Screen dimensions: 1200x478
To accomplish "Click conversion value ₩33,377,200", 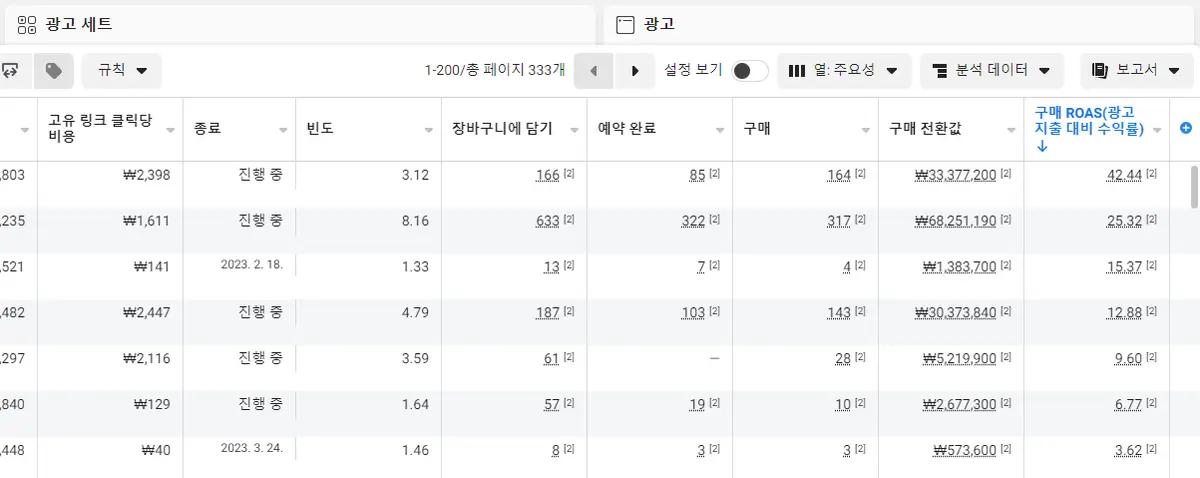I will 955,175.
